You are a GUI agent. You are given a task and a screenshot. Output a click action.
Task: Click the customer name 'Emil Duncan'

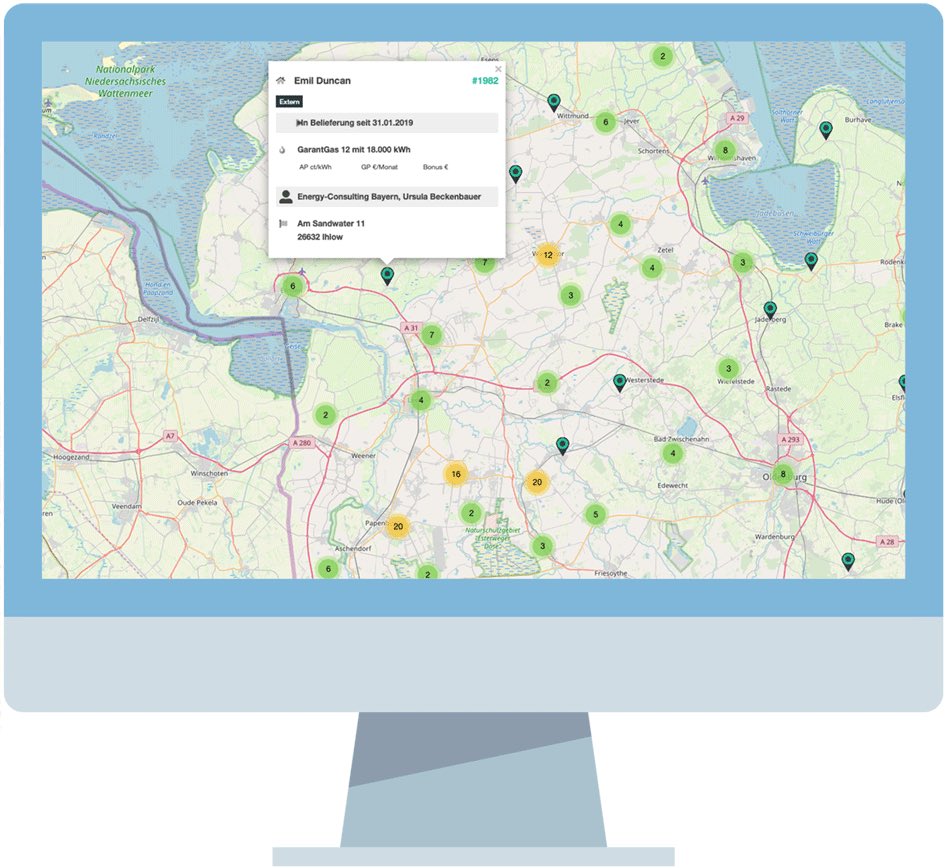322,81
